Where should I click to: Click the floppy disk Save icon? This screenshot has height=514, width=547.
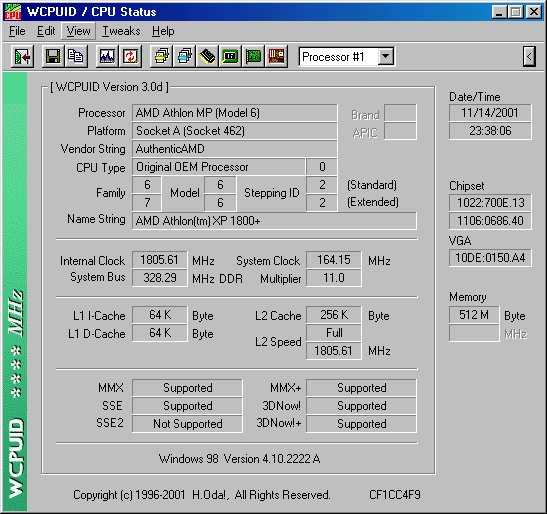point(53,56)
